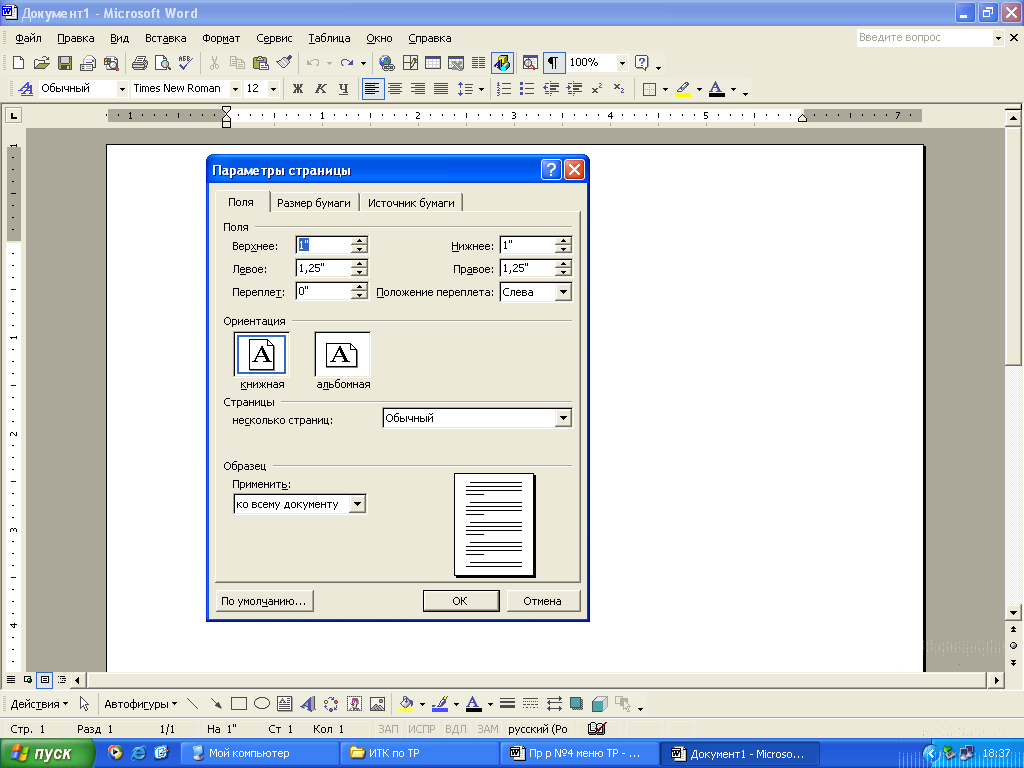
Task: Cut selection with scissors icon
Action: pos(214,63)
